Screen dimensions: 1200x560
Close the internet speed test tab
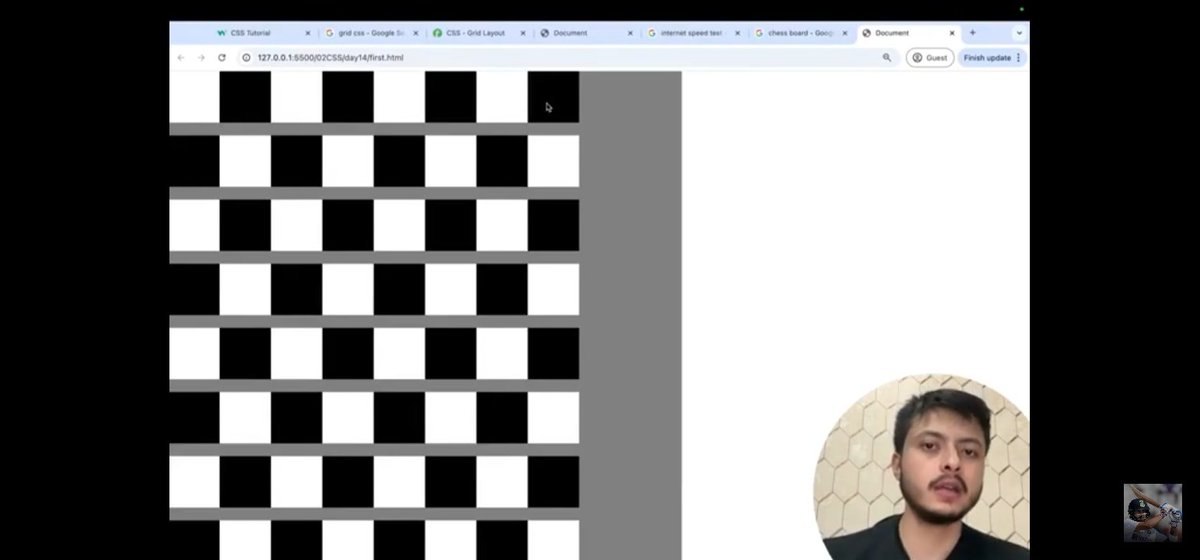click(x=738, y=33)
